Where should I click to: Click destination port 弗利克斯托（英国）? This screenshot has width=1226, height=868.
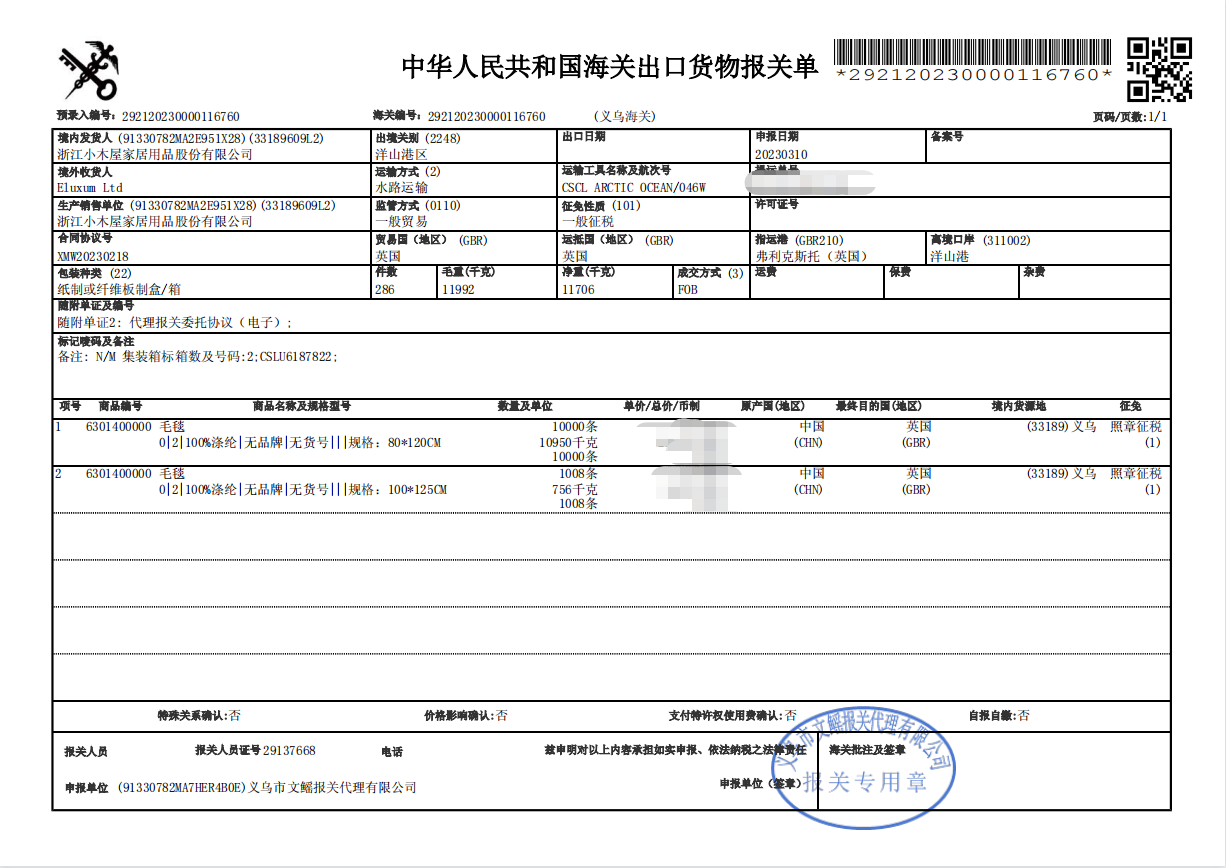(x=814, y=256)
